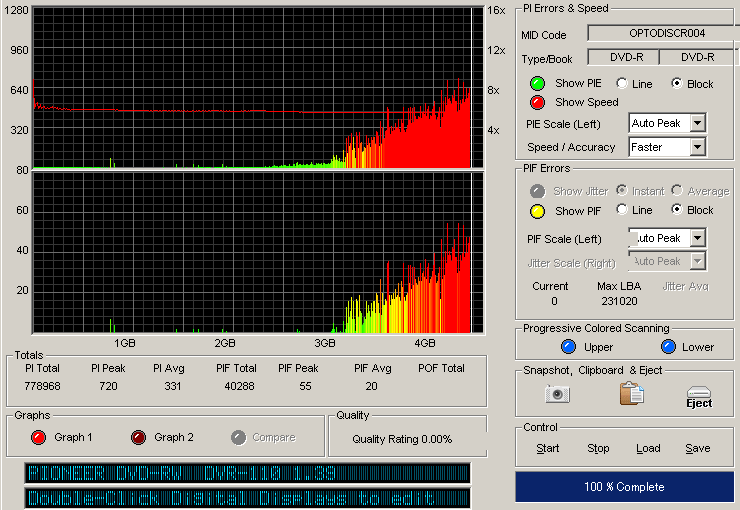Click the Jitter Avg label
This screenshot has height=510, width=740.
685,286
